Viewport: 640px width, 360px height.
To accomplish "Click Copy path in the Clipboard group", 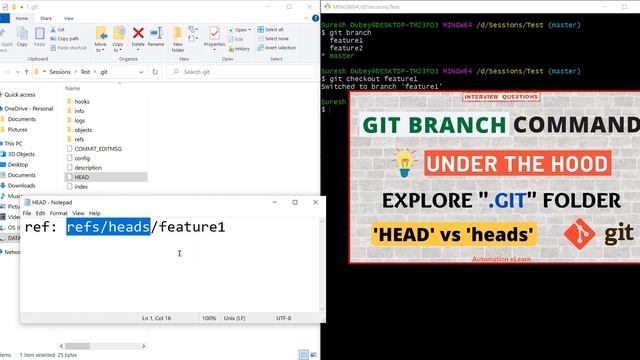I will pos(64,39).
